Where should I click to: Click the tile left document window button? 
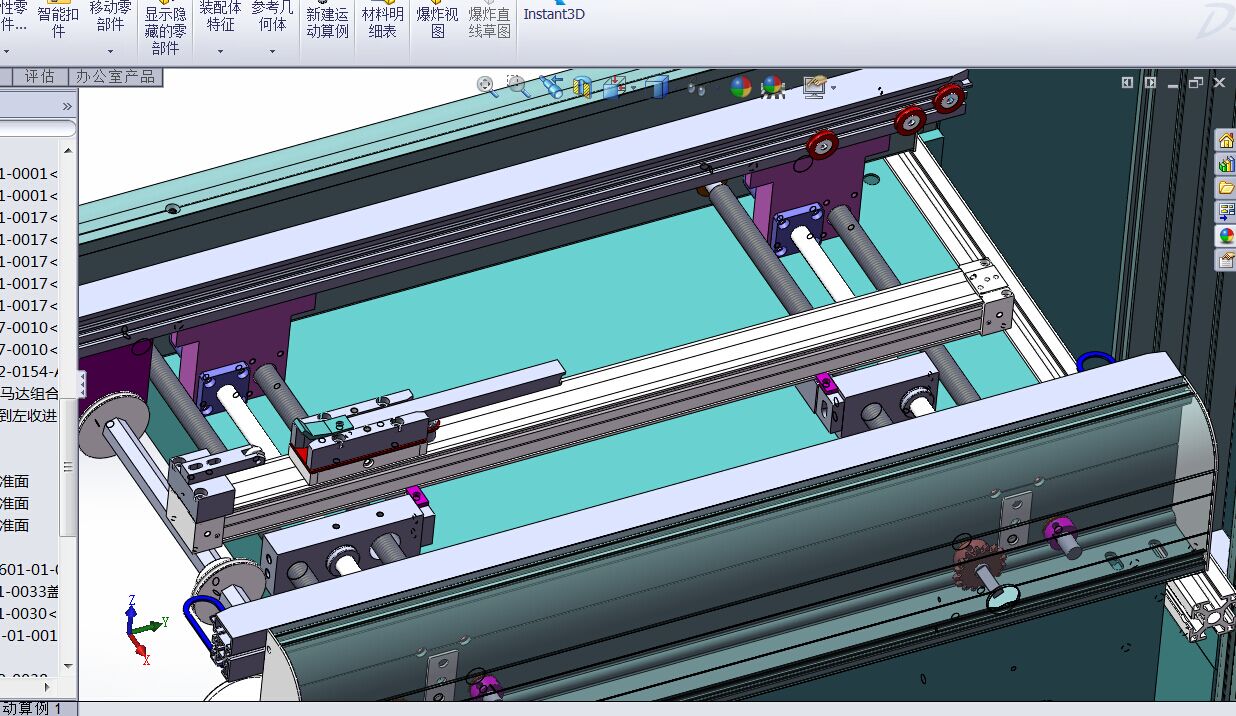tap(1127, 83)
